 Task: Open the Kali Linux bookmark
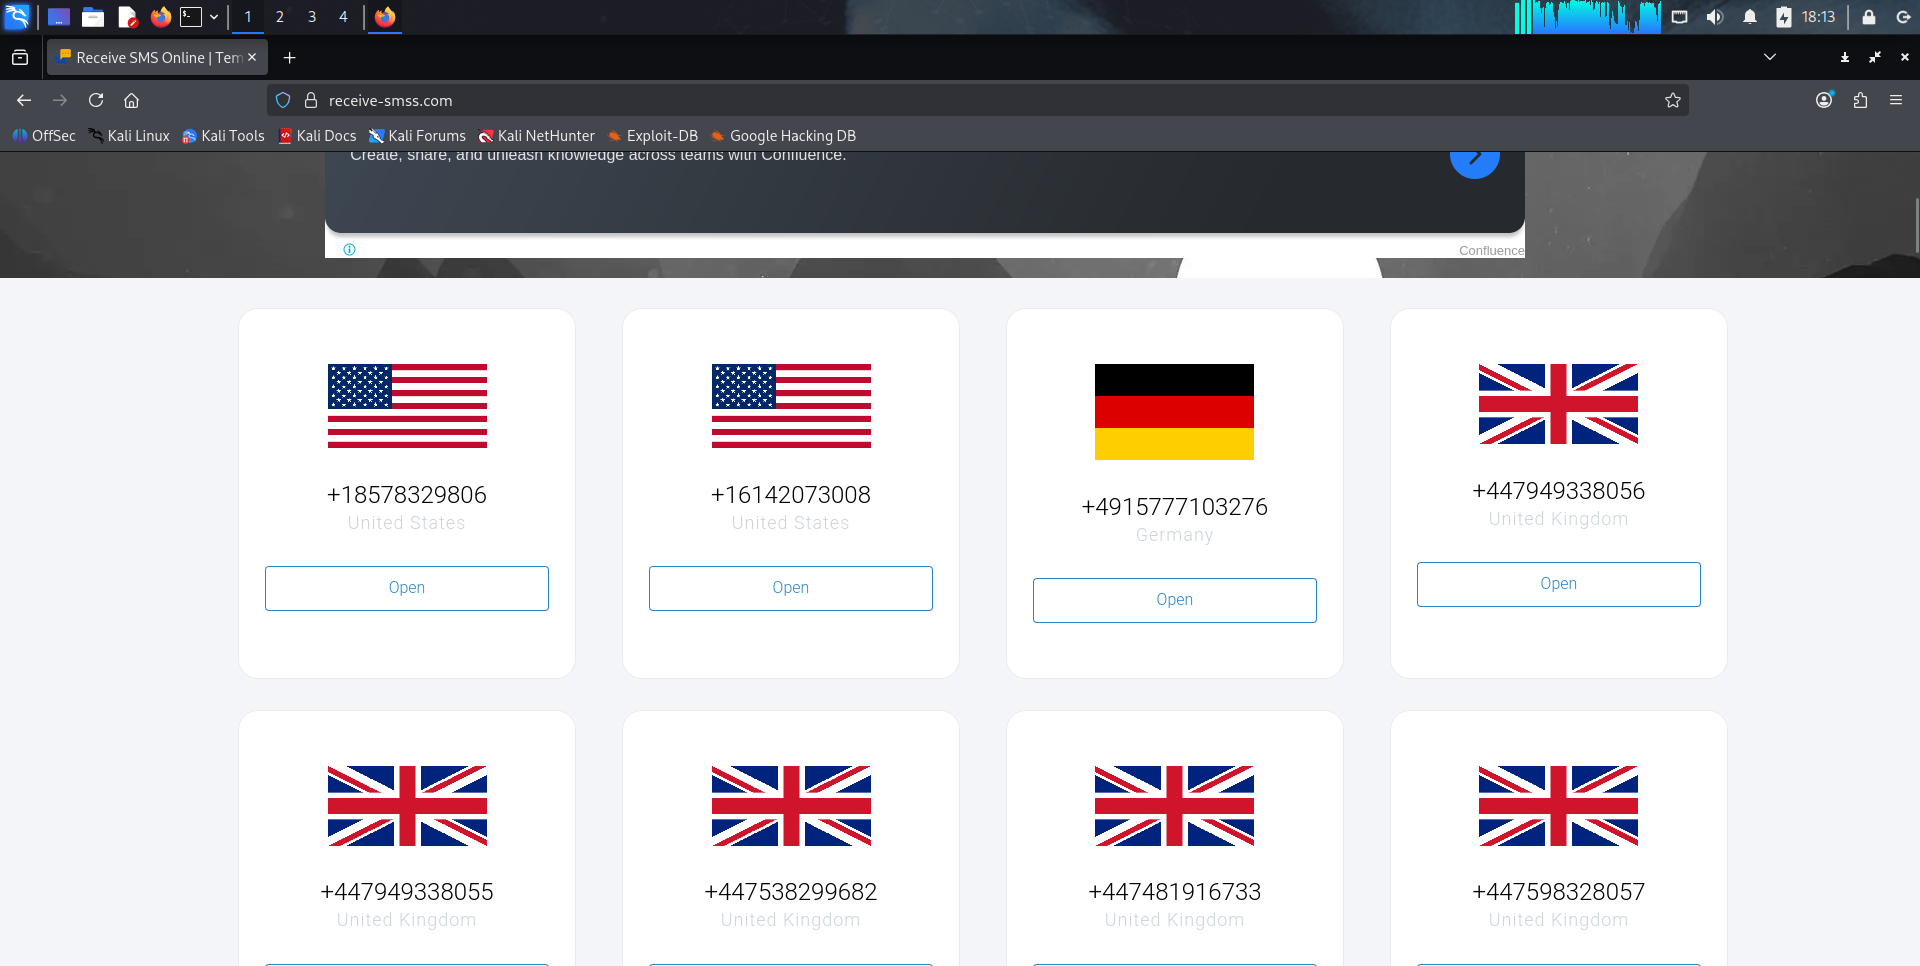(x=129, y=136)
